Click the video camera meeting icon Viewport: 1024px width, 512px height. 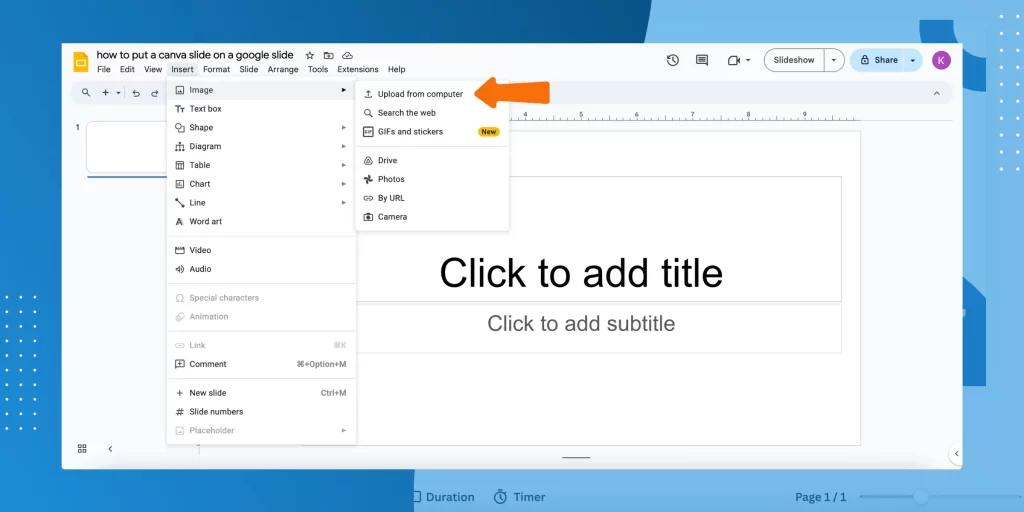point(733,60)
